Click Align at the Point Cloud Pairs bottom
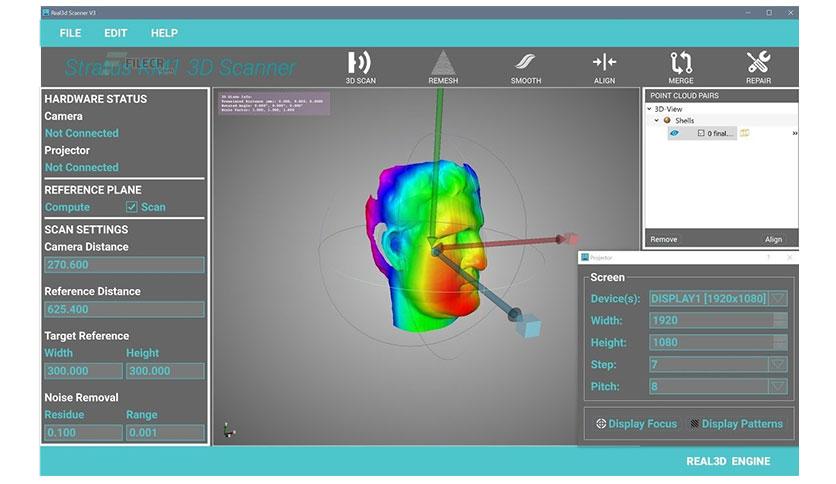The height and width of the screenshot is (484, 836). [773, 240]
